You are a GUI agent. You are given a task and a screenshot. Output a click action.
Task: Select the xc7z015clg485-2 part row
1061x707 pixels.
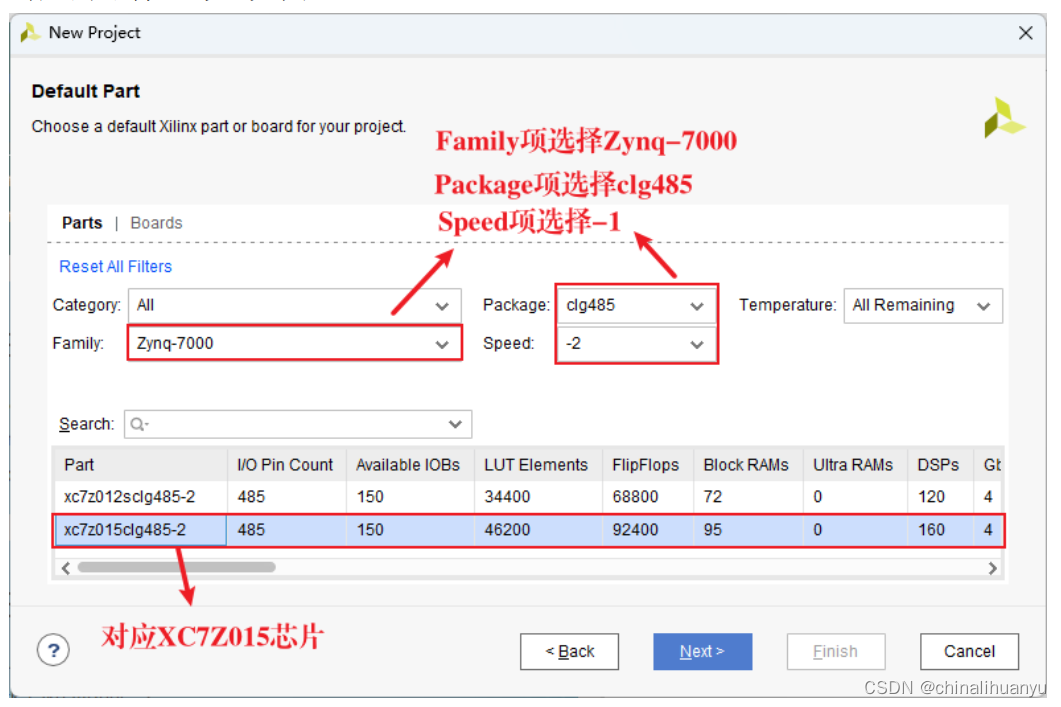[528, 530]
